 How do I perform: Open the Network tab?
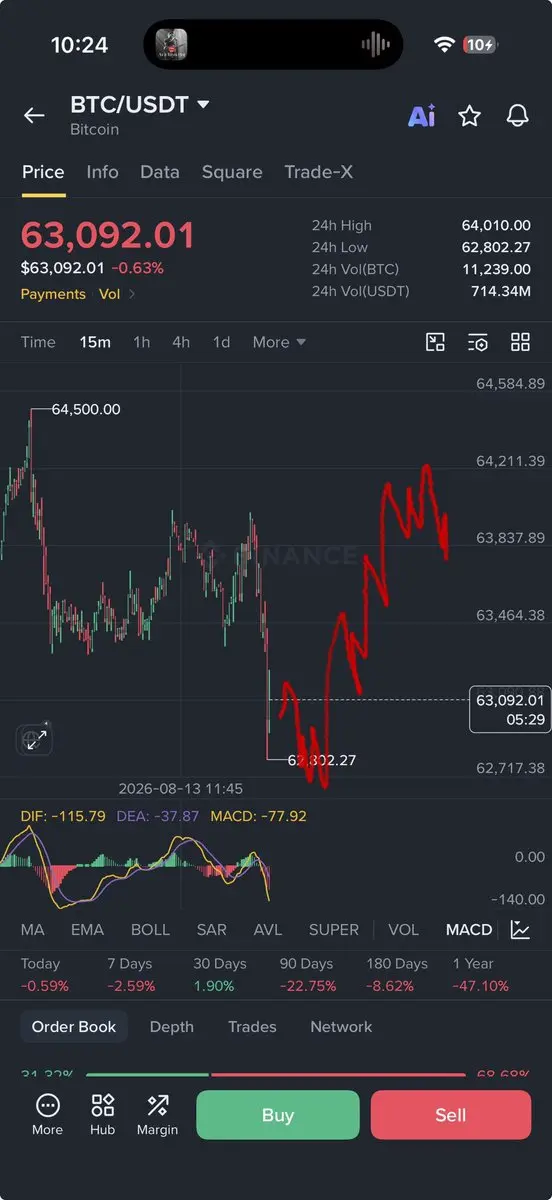click(341, 1027)
